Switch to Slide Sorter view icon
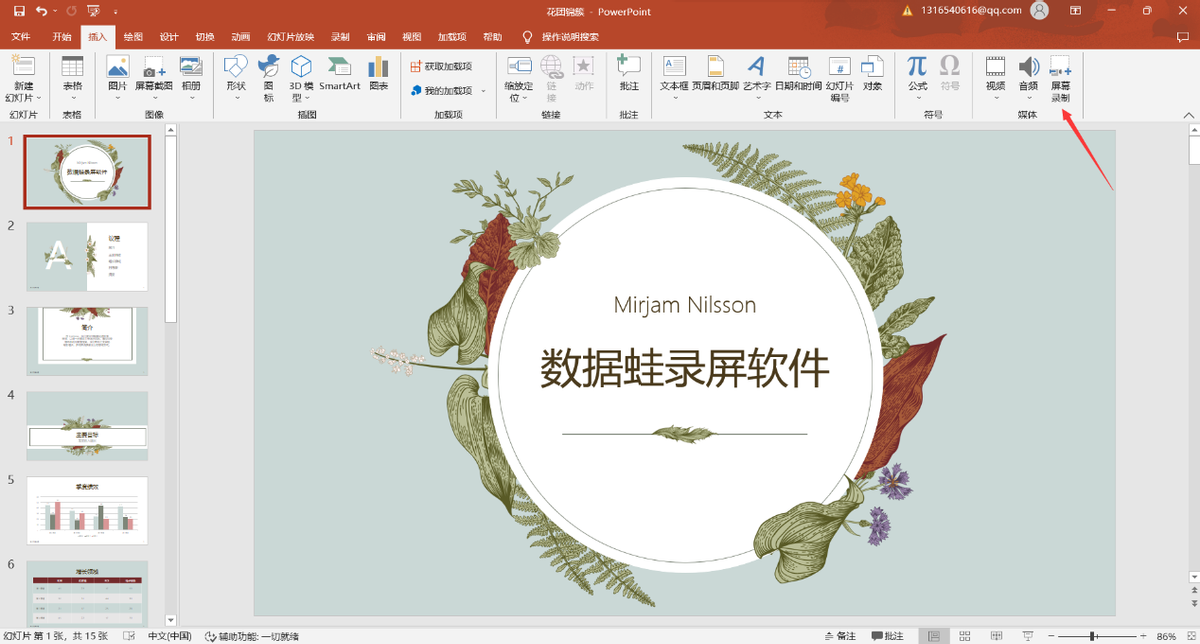 tap(965, 636)
